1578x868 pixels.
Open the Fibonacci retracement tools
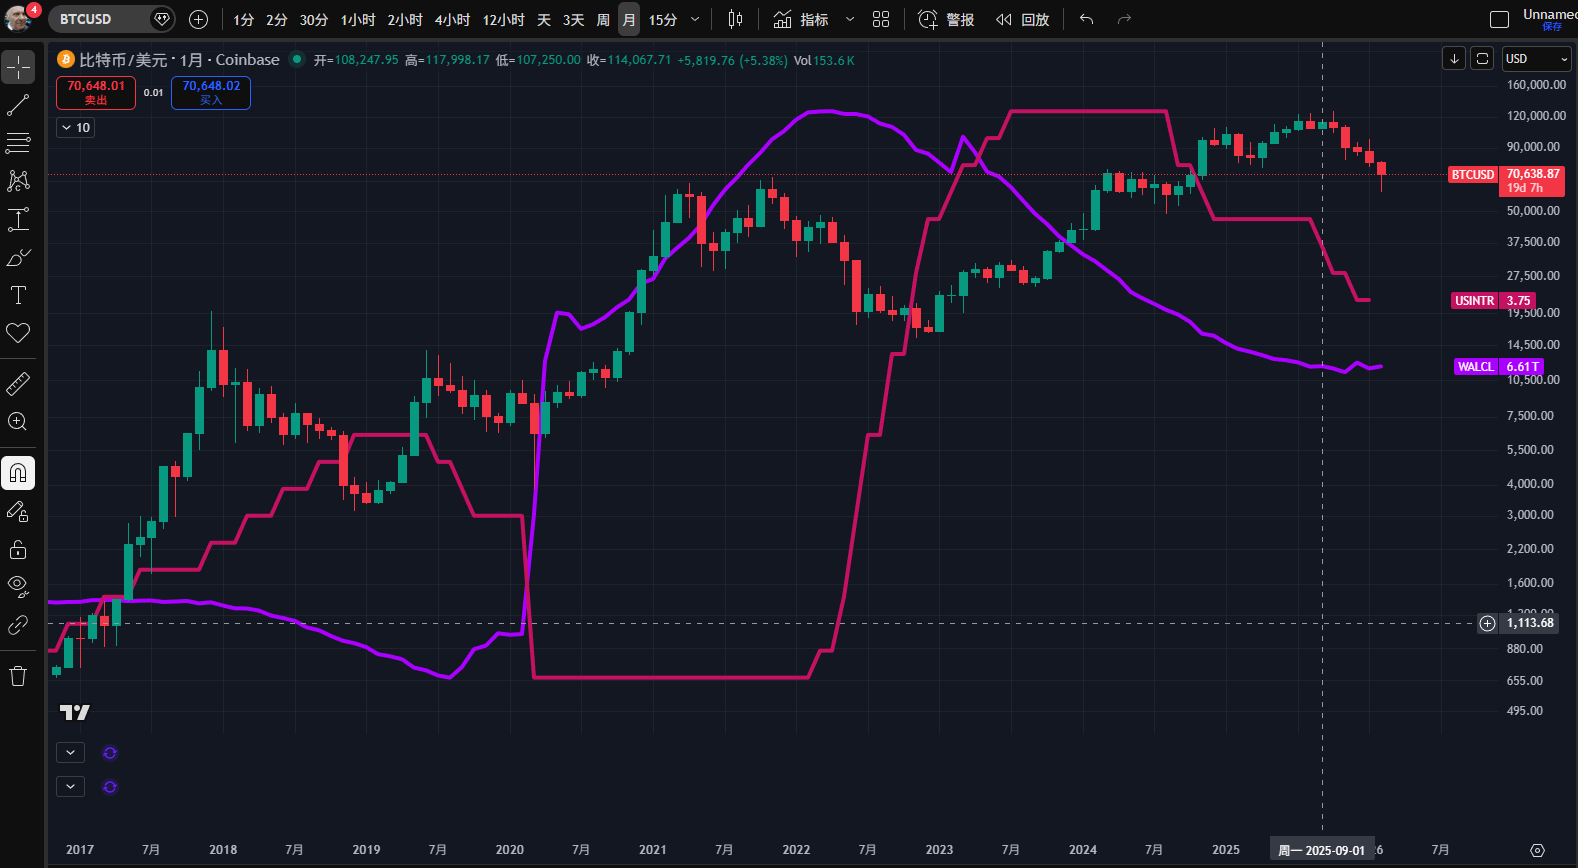(x=18, y=143)
